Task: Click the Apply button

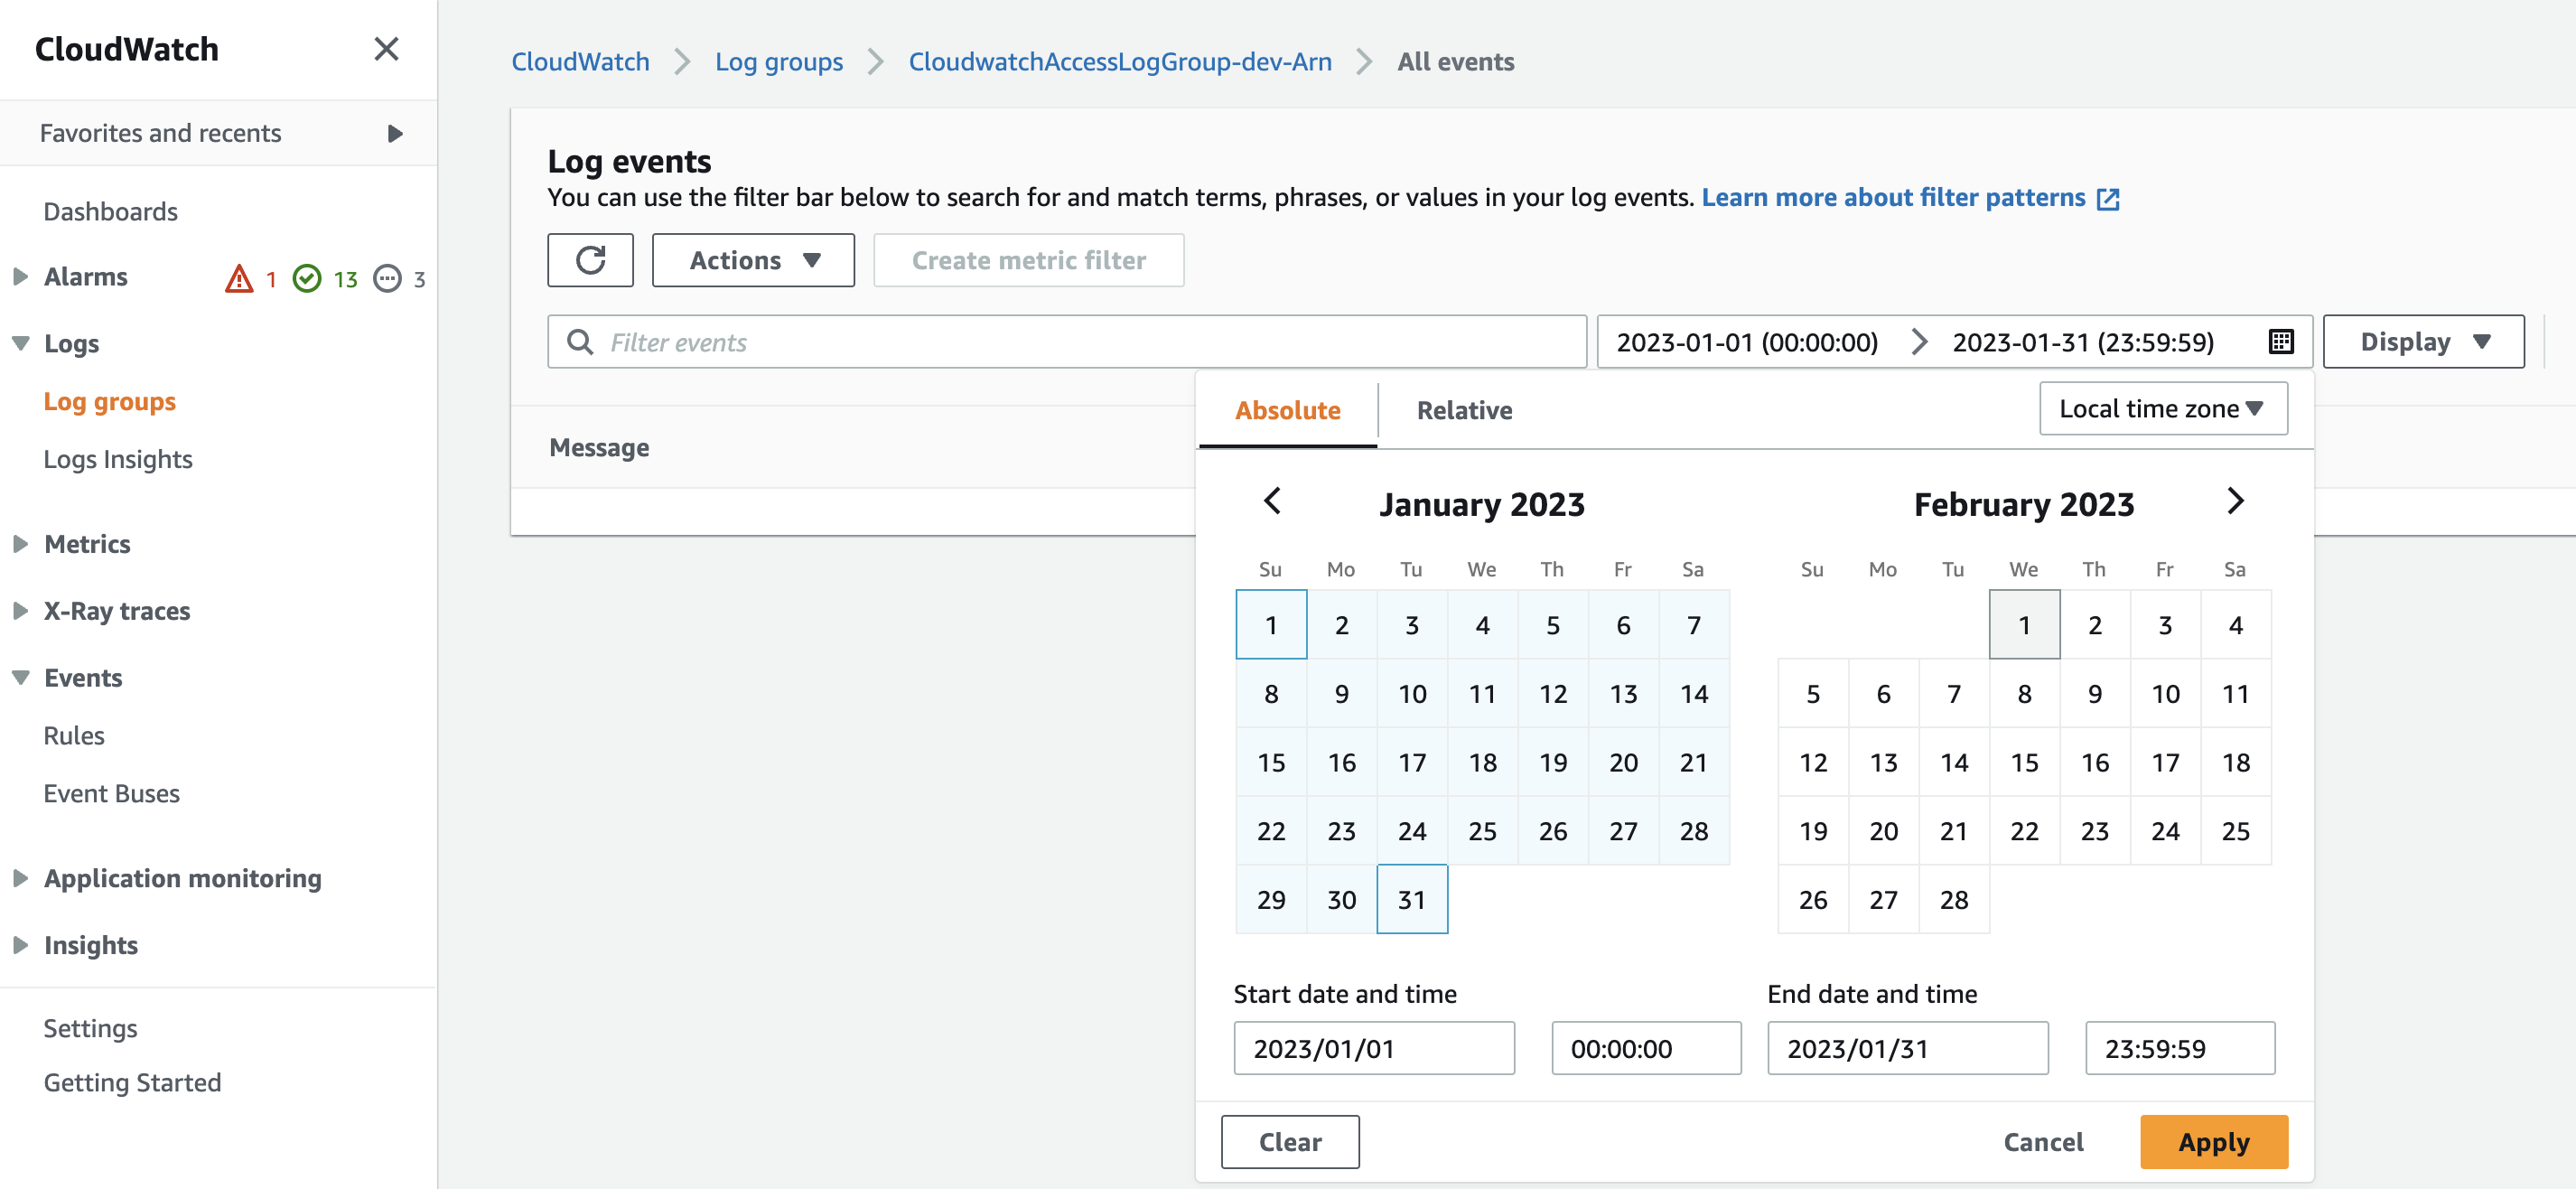Action: coord(2214,1142)
